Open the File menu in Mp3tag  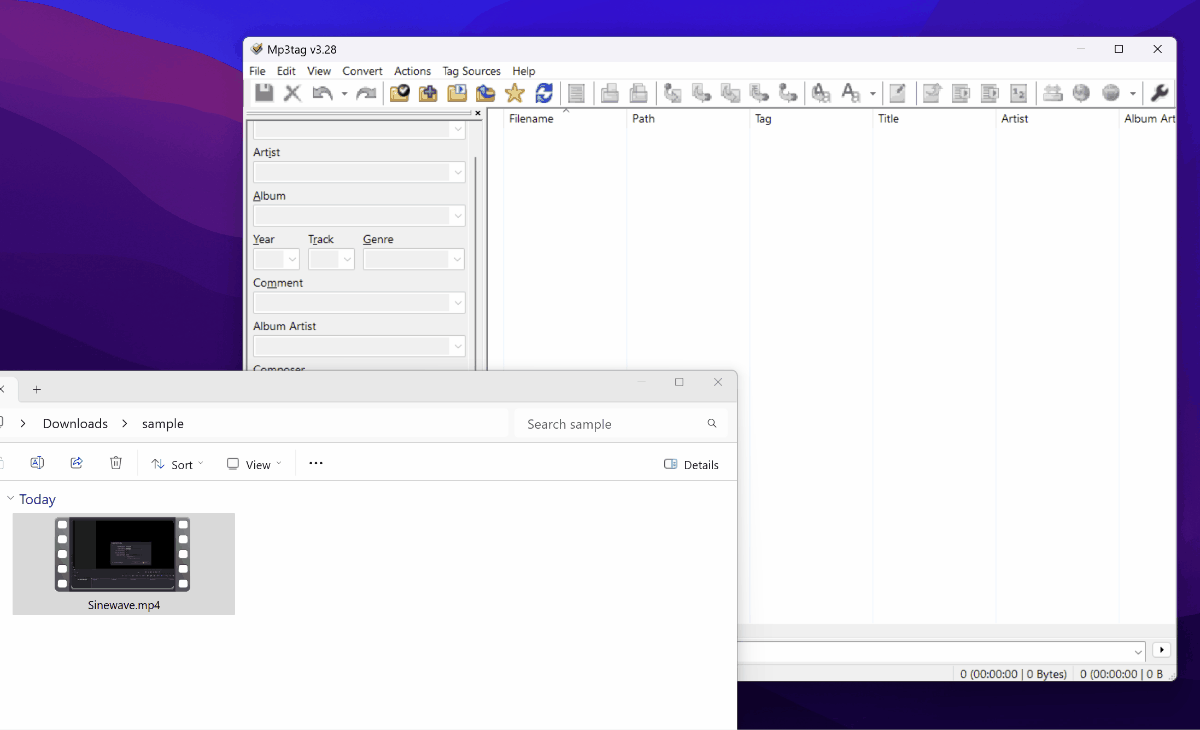[257, 71]
